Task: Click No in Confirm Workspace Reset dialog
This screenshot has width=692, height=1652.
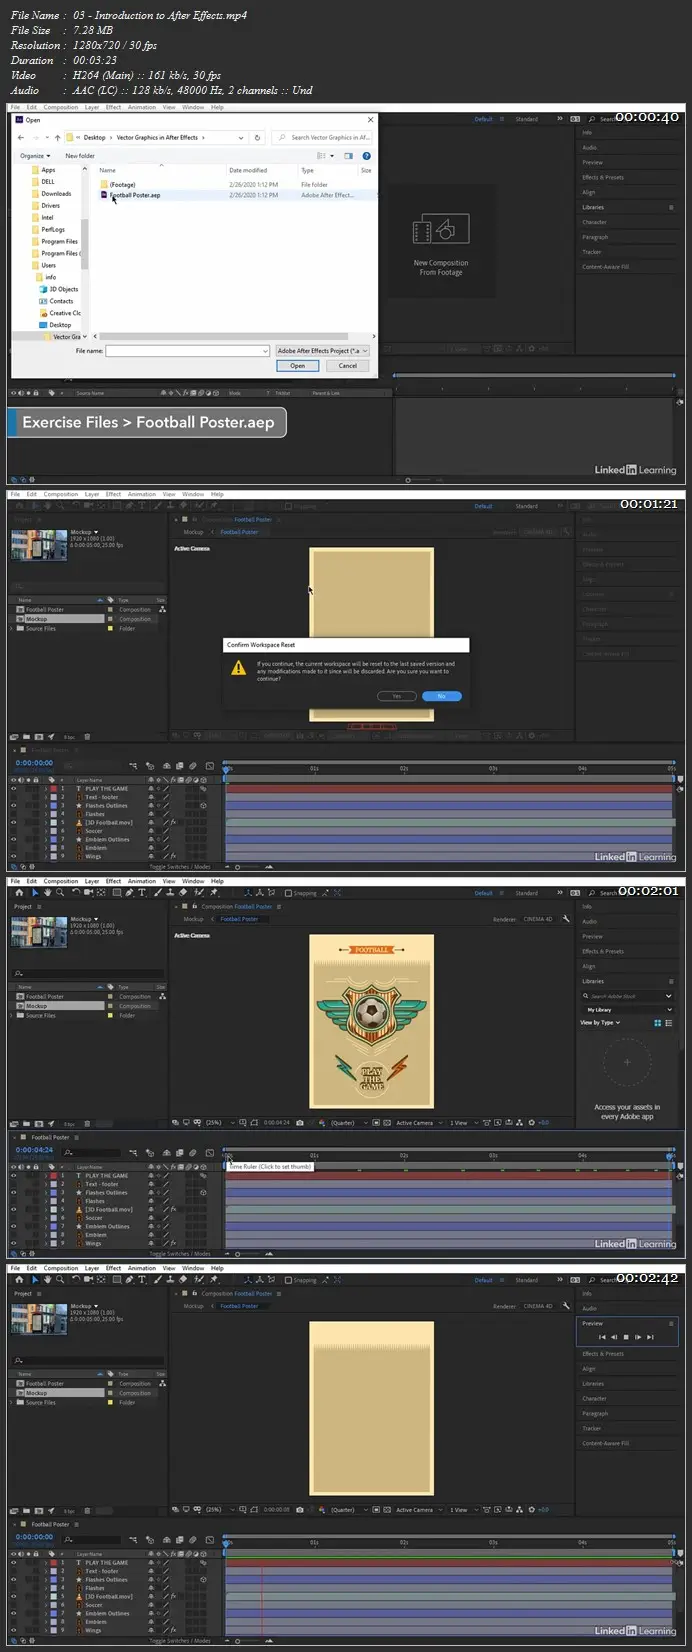Action: coord(441,696)
